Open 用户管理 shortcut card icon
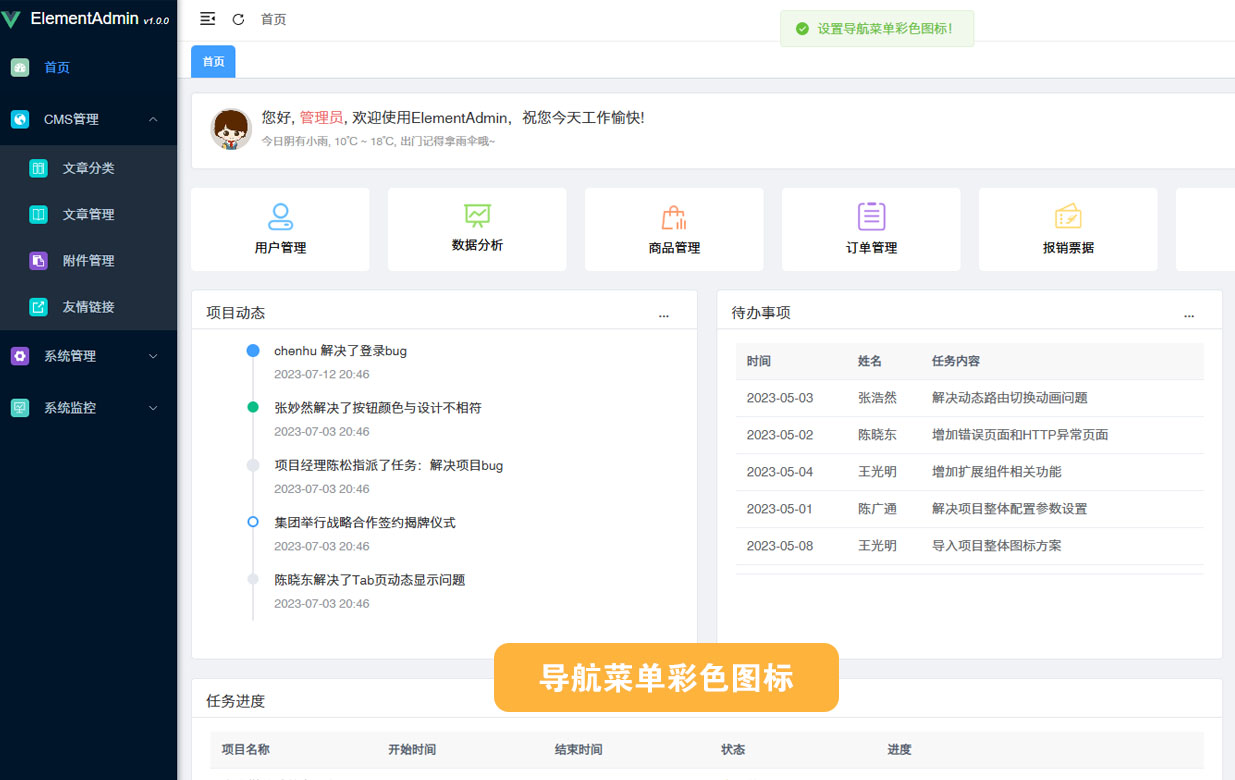The image size is (1235, 780). click(280, 216)
